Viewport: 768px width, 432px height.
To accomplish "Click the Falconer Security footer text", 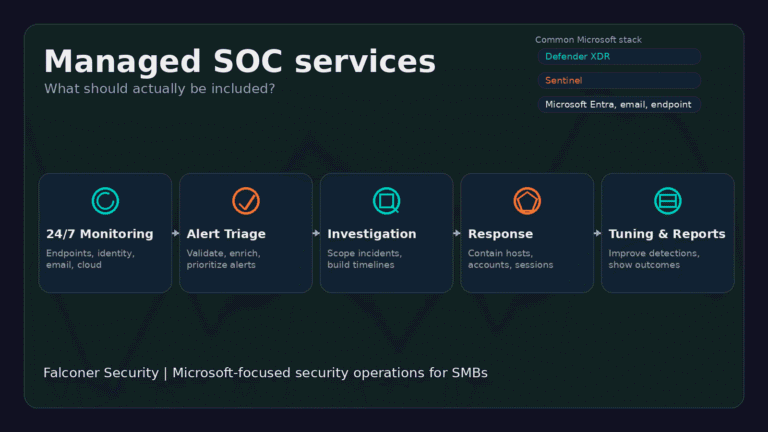I will (x=265, y=373).
